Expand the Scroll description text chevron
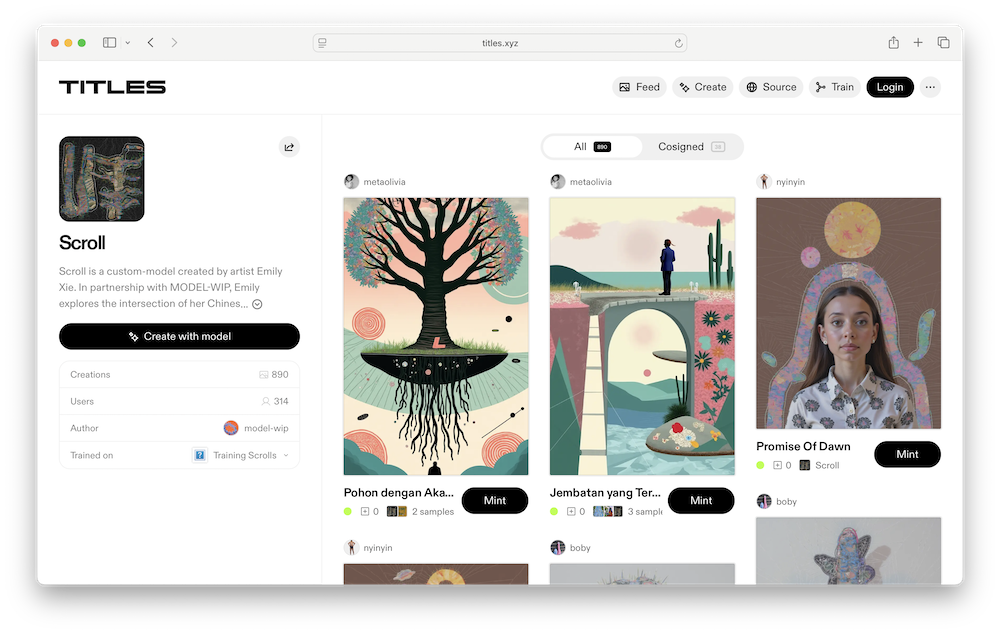 click(257, 304)
